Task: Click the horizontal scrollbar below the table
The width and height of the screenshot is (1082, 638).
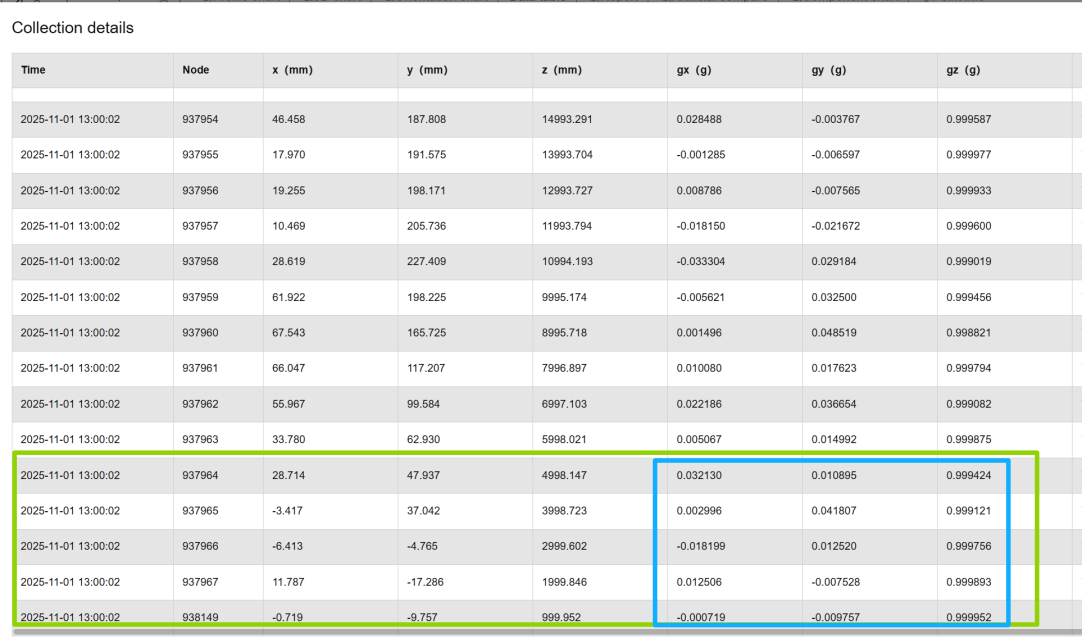Action: [x=547, y=630]
